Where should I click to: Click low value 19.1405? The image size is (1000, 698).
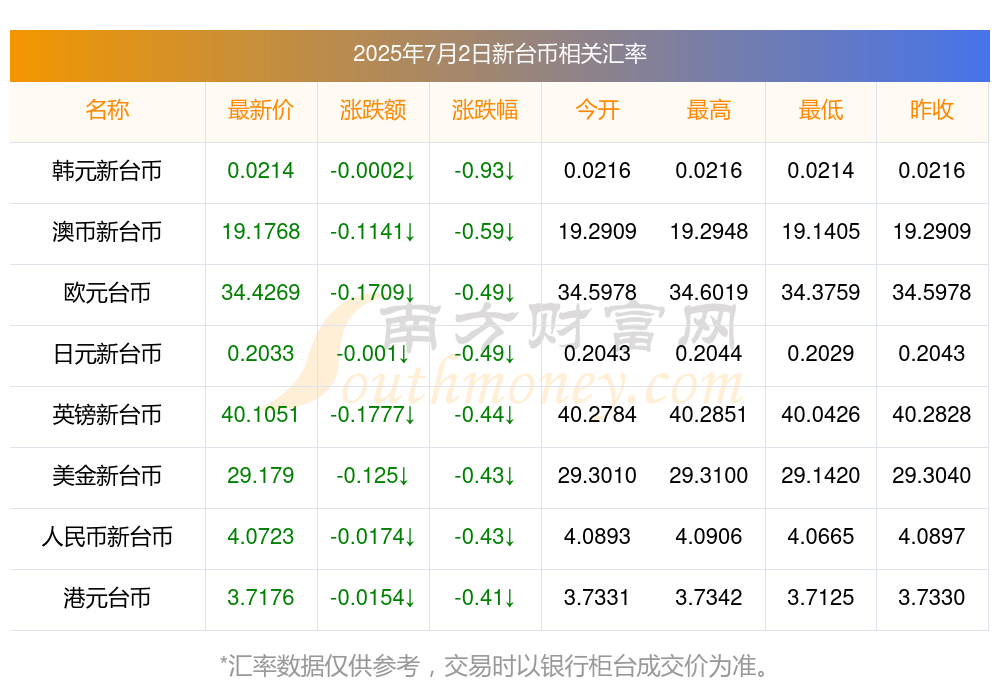[x=821, y=232]
